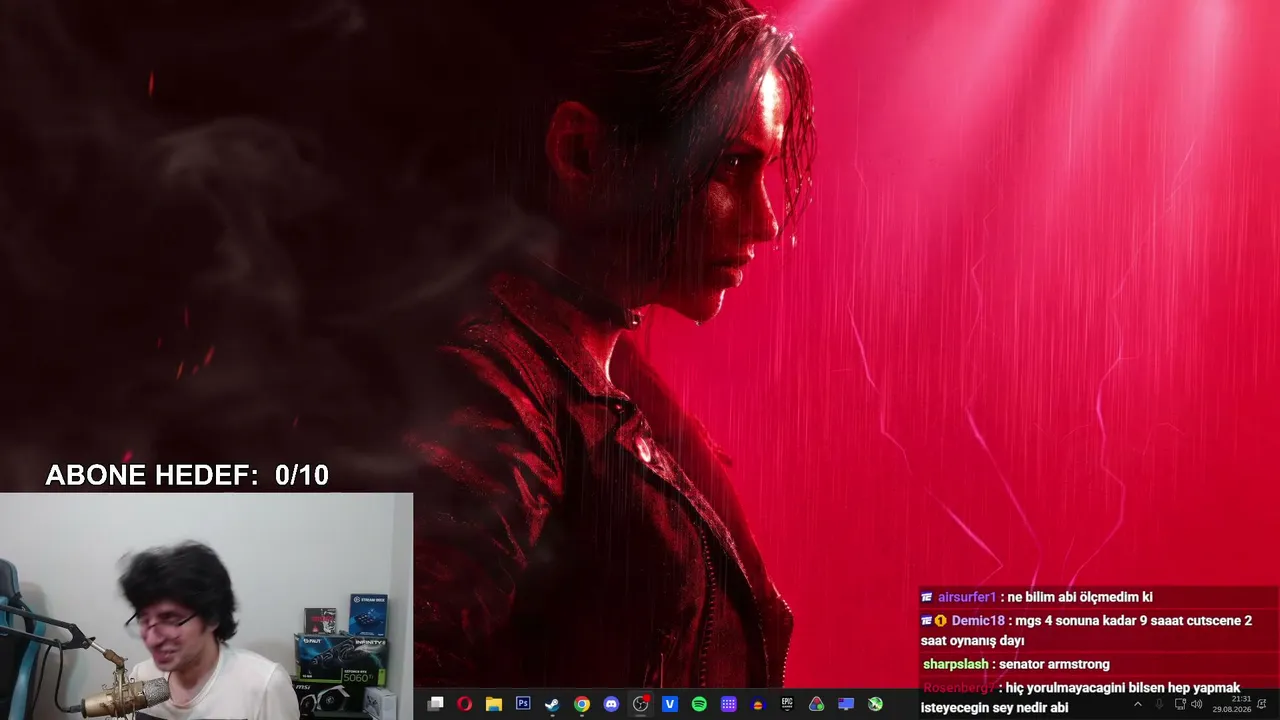Image resolution: width=1280 pixels, height=720 pixels.
Task: Launch the Epic Games Launcher
Action: coord(787,704)
